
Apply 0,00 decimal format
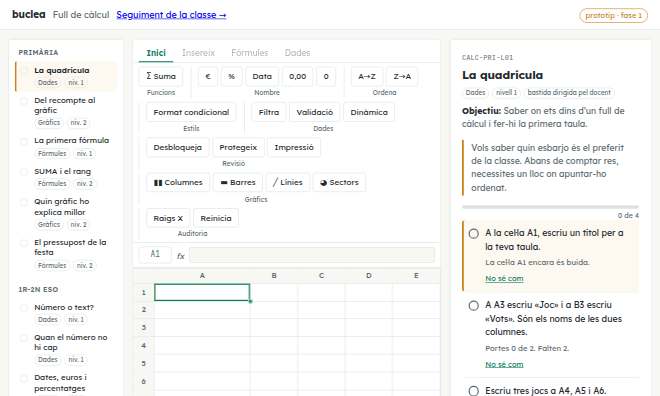coord(298,76)
